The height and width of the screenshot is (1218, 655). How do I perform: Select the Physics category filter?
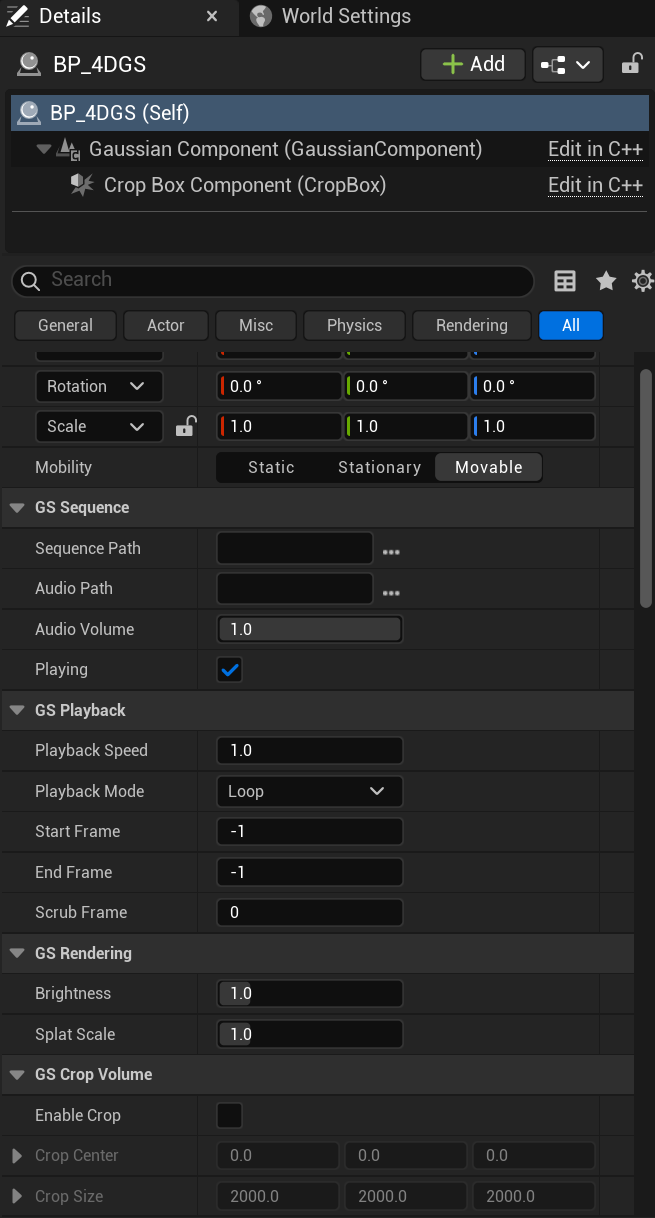[x=353, y=325]
